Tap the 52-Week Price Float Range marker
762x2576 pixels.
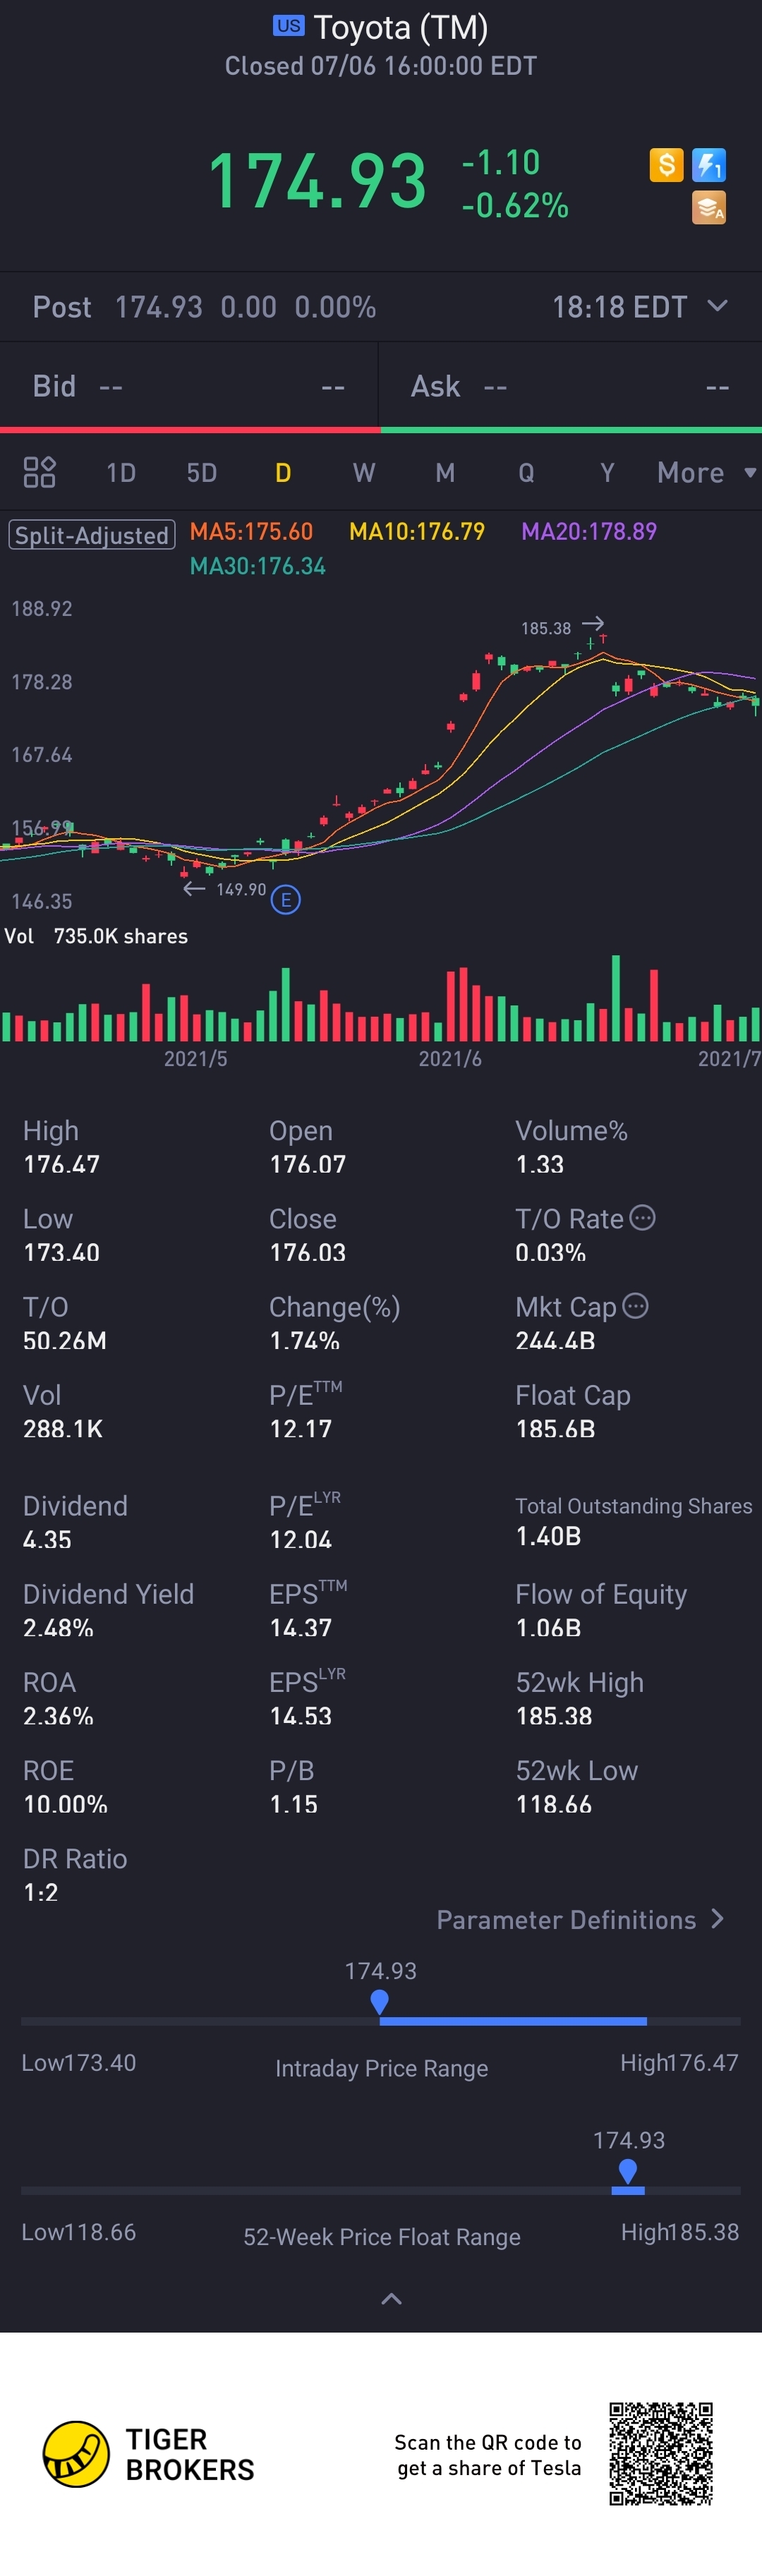tap(628, 2170)
